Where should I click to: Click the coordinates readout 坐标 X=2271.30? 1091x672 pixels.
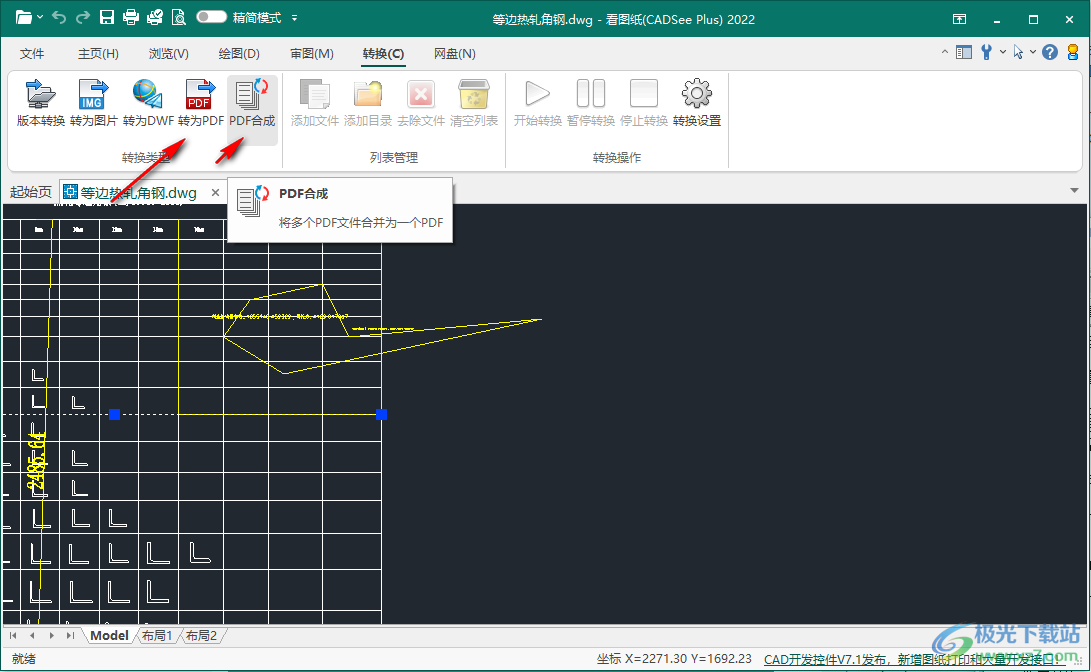tap(674, 658)
